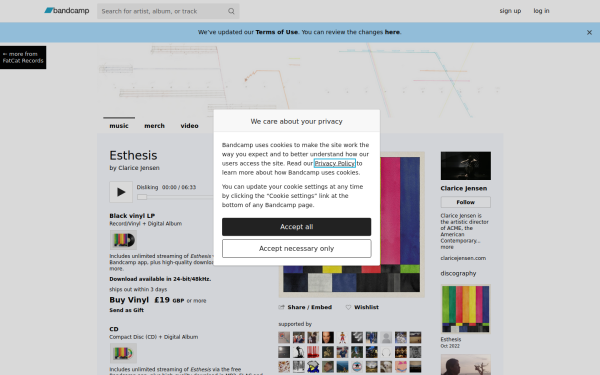
Task: Dismiss the Terms of Use banner
Action: pos(589,33)
